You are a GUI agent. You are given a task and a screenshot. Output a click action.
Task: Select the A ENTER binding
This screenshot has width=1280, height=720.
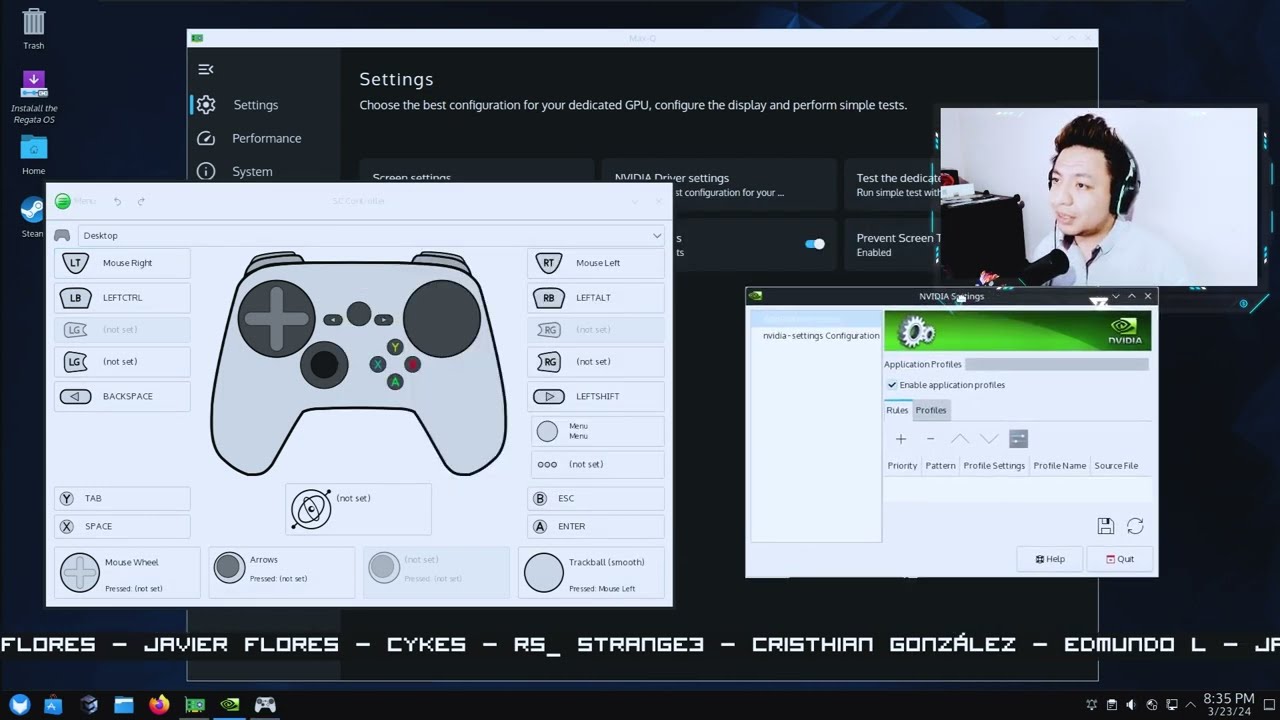596,526
